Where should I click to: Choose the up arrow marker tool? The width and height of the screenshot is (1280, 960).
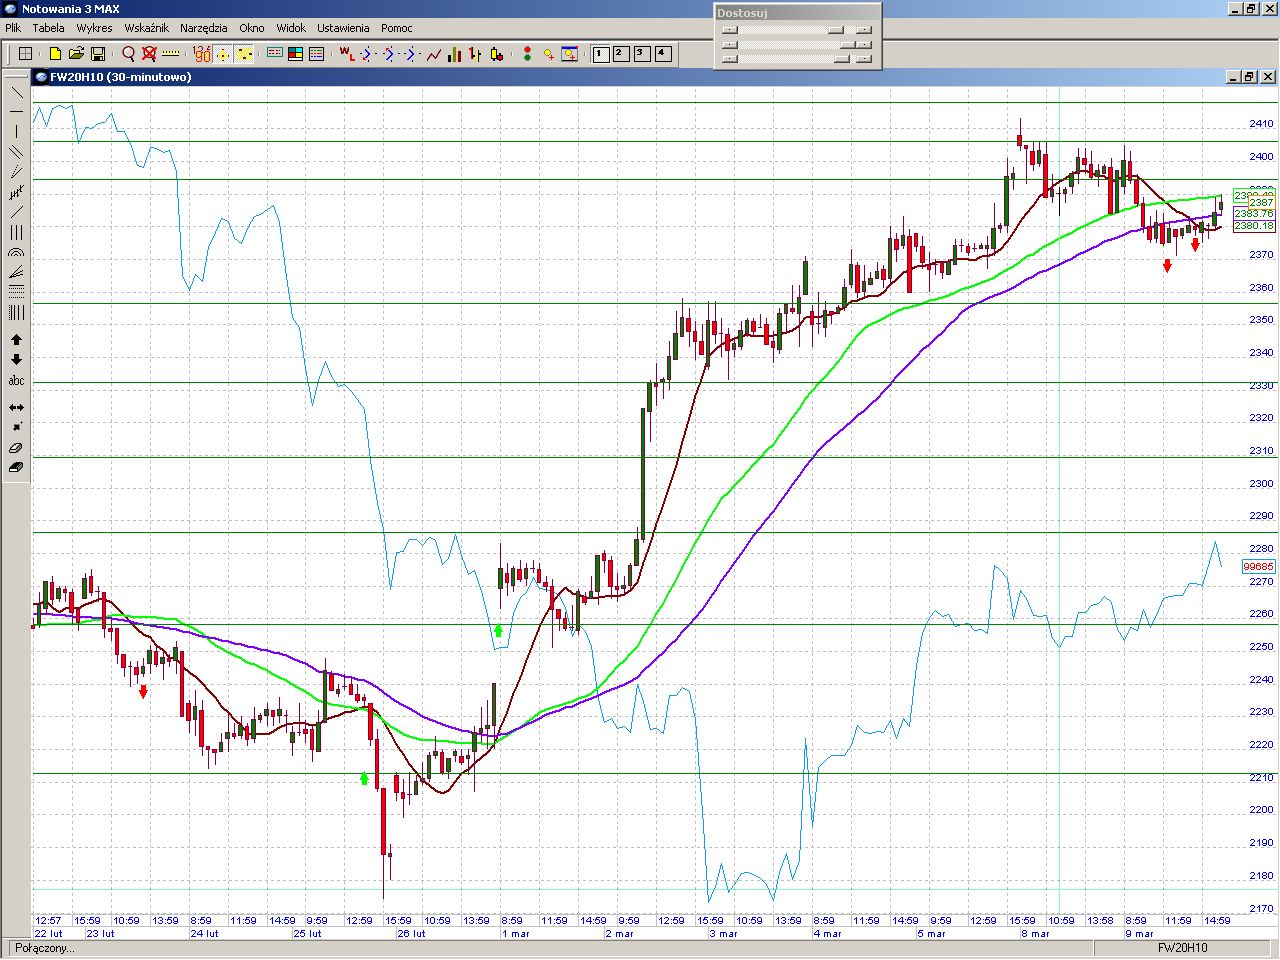pyautogui.click(x=17, y=340)
